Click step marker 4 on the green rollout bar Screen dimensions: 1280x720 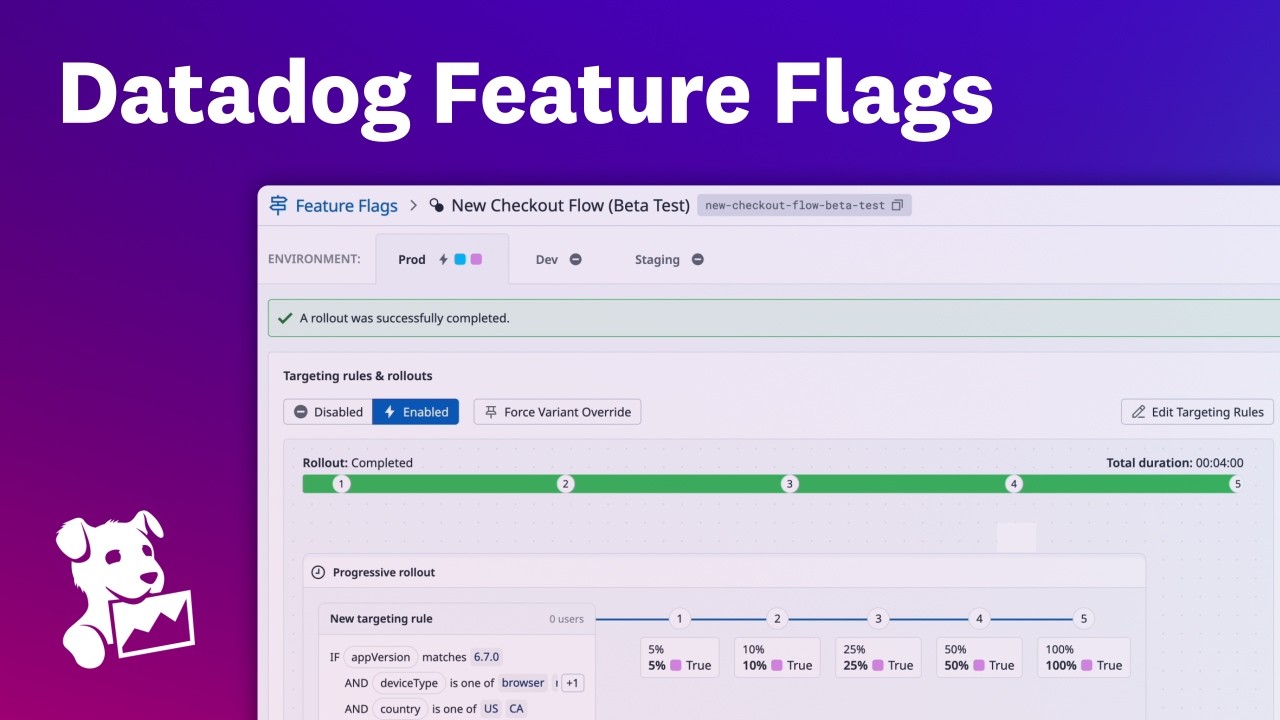(x=1014, y=484)
